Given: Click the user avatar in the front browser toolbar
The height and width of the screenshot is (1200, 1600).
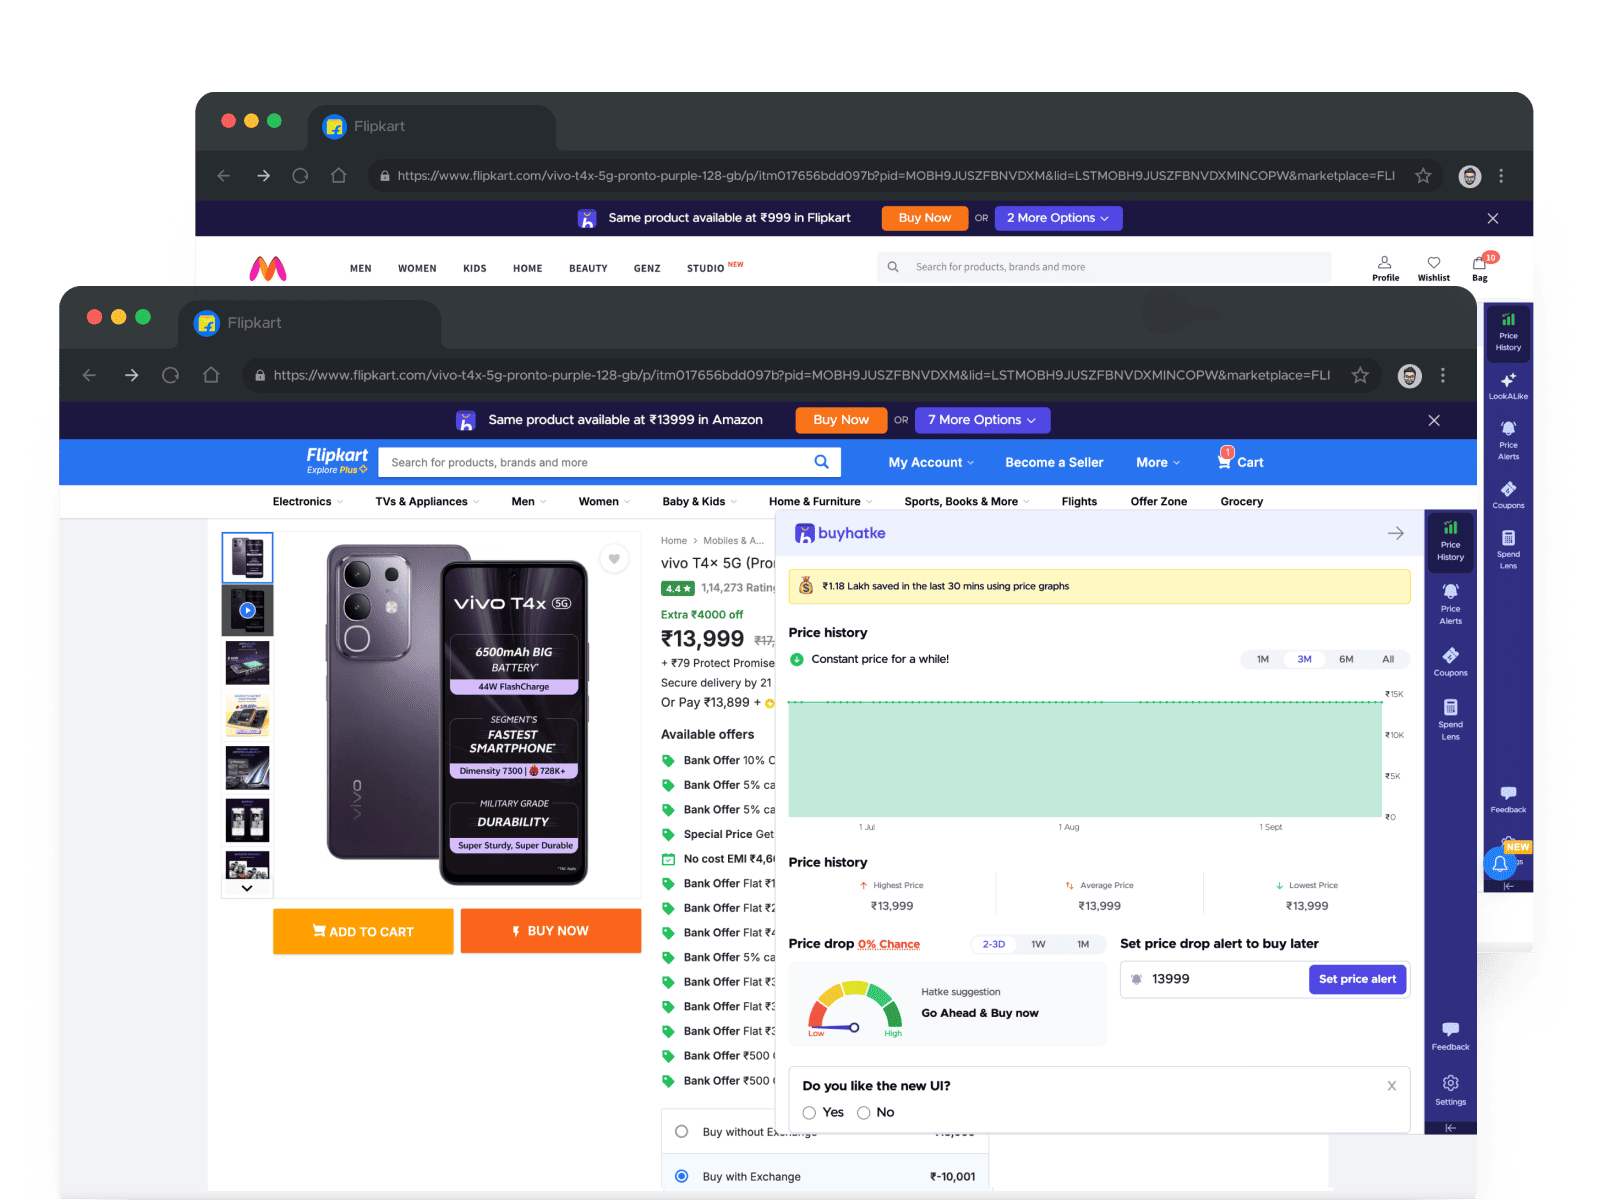Looking at the screenshot, I should [1409, 376].
